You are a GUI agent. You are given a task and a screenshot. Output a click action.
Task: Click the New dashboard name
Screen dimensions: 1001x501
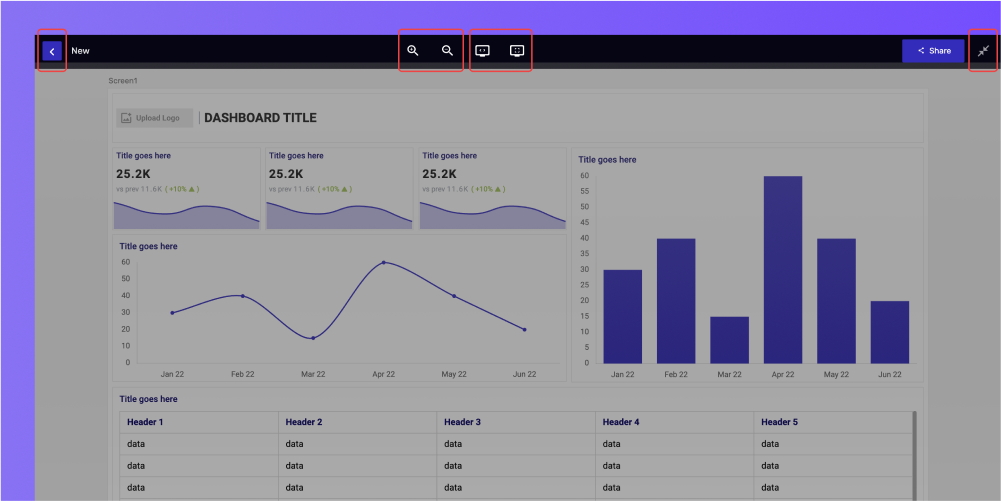coord(80,51)
